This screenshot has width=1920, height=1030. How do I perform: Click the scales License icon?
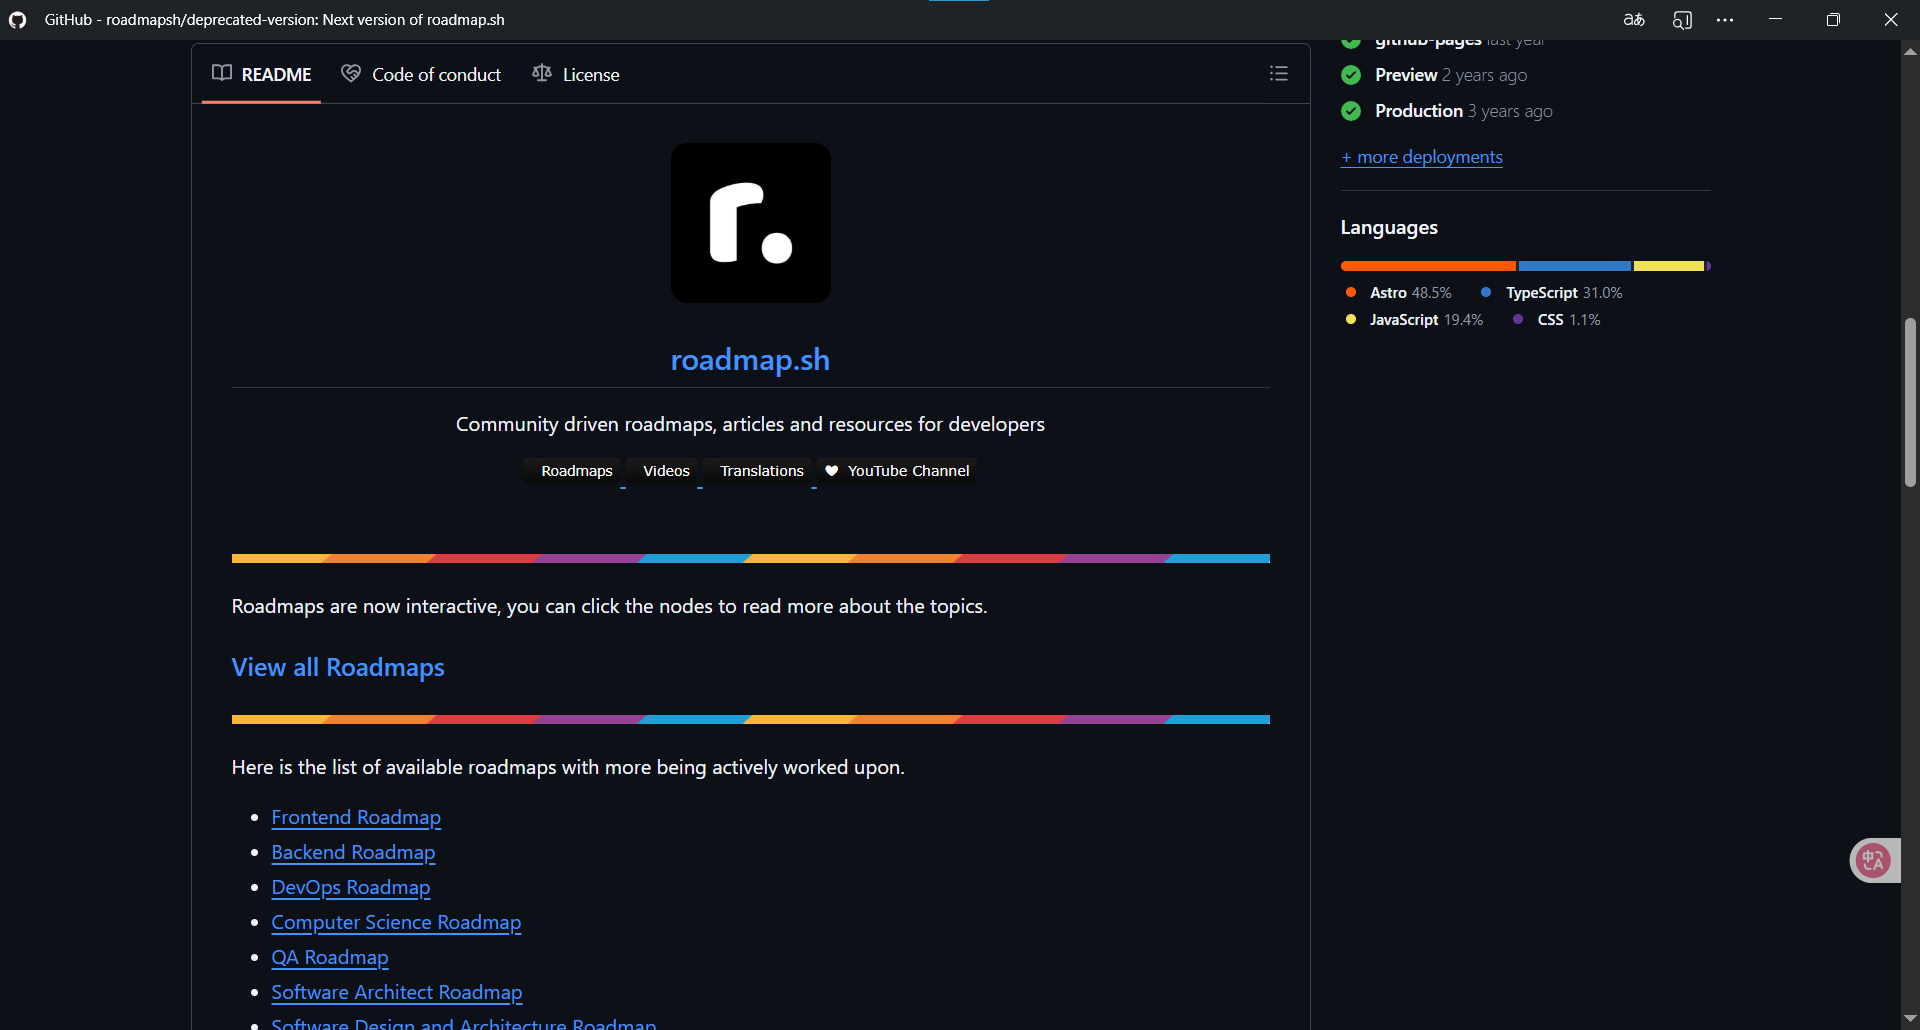542,74
